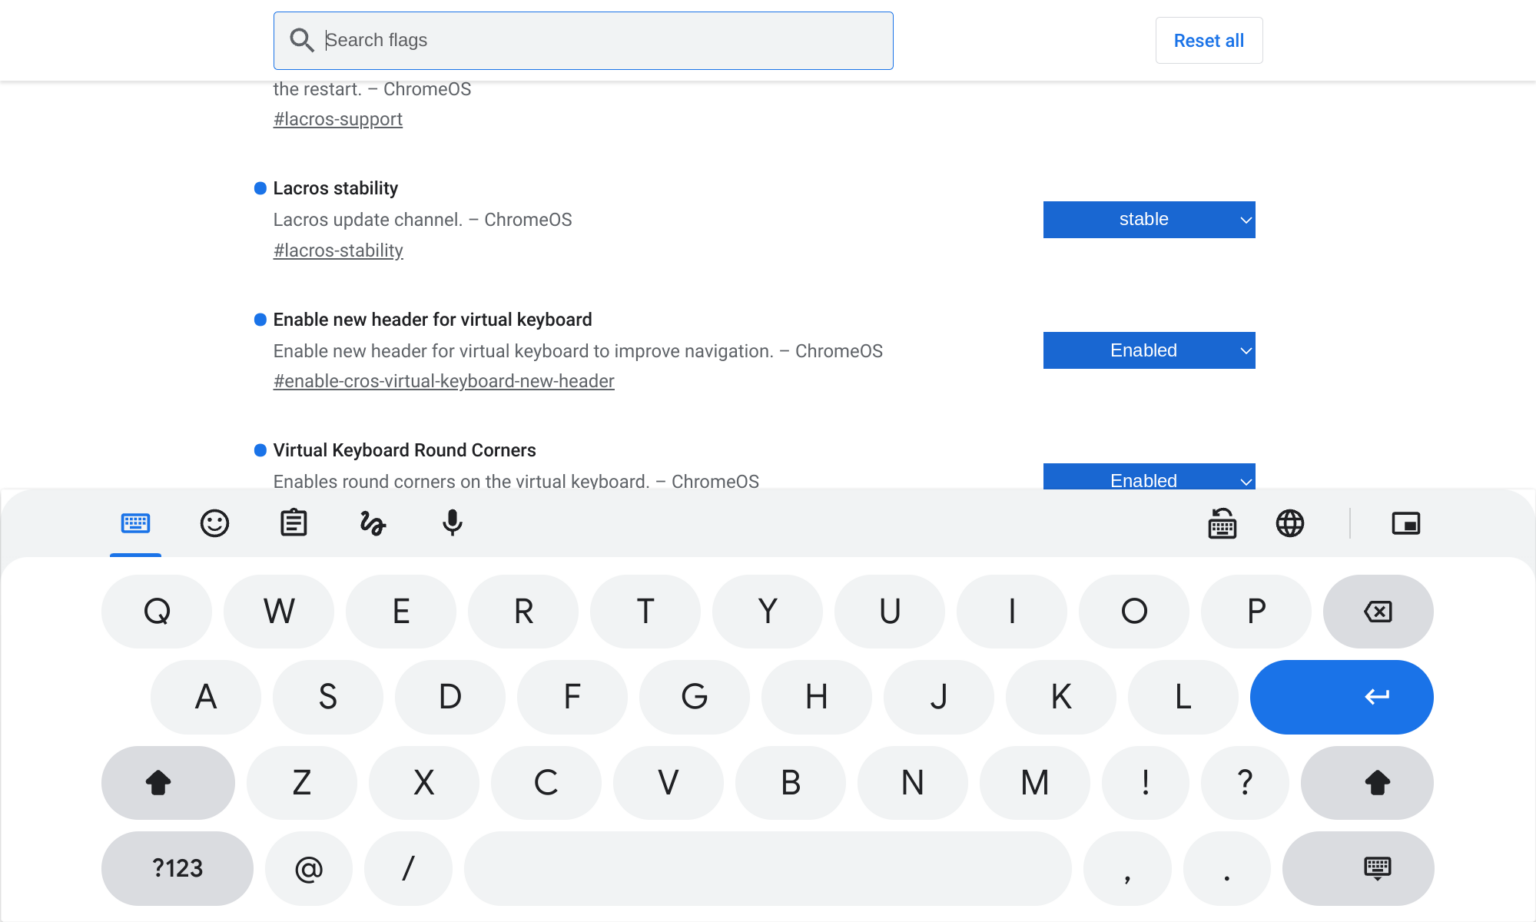Toggle the left Shift key
This screenshot has width=1536, height=922.
[x=167, y=783]
